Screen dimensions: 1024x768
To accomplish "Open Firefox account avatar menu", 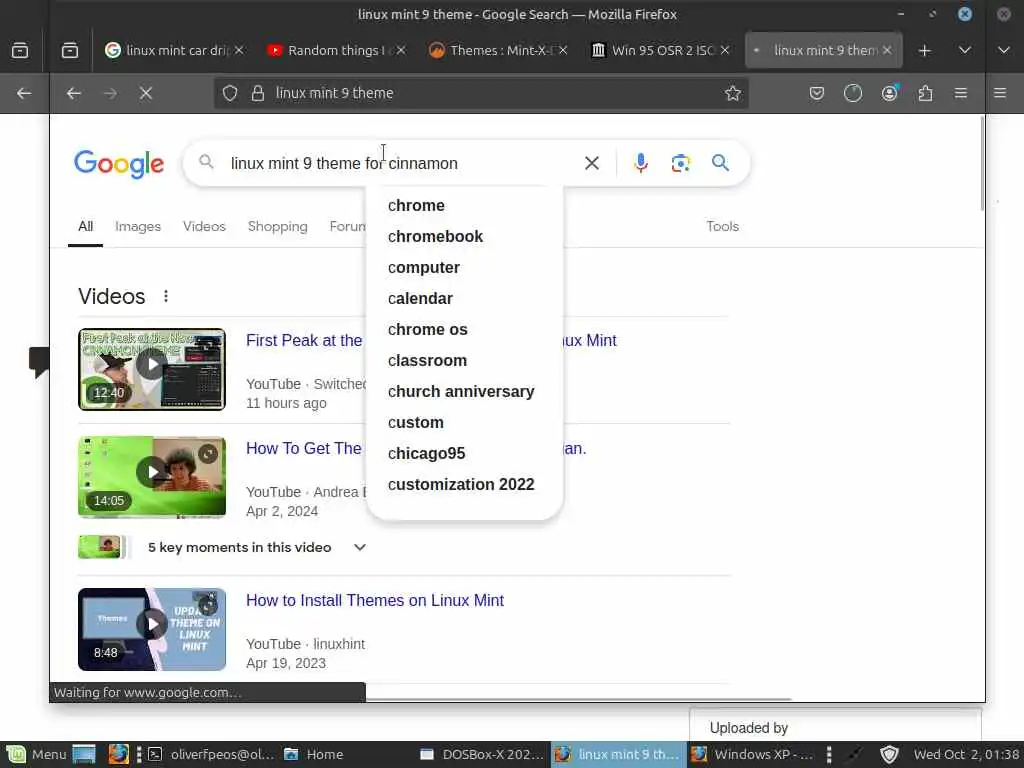I will pyautogui.click(x=889, y=93).
